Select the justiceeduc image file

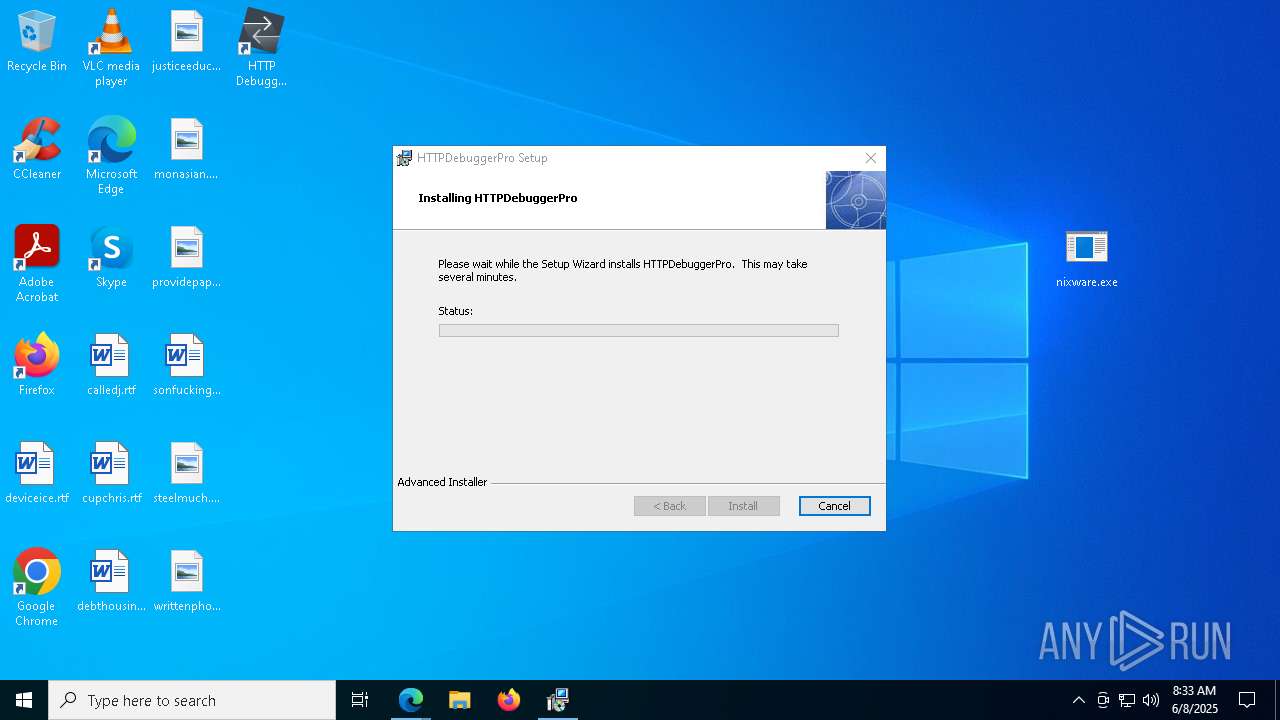pos(186,42)
